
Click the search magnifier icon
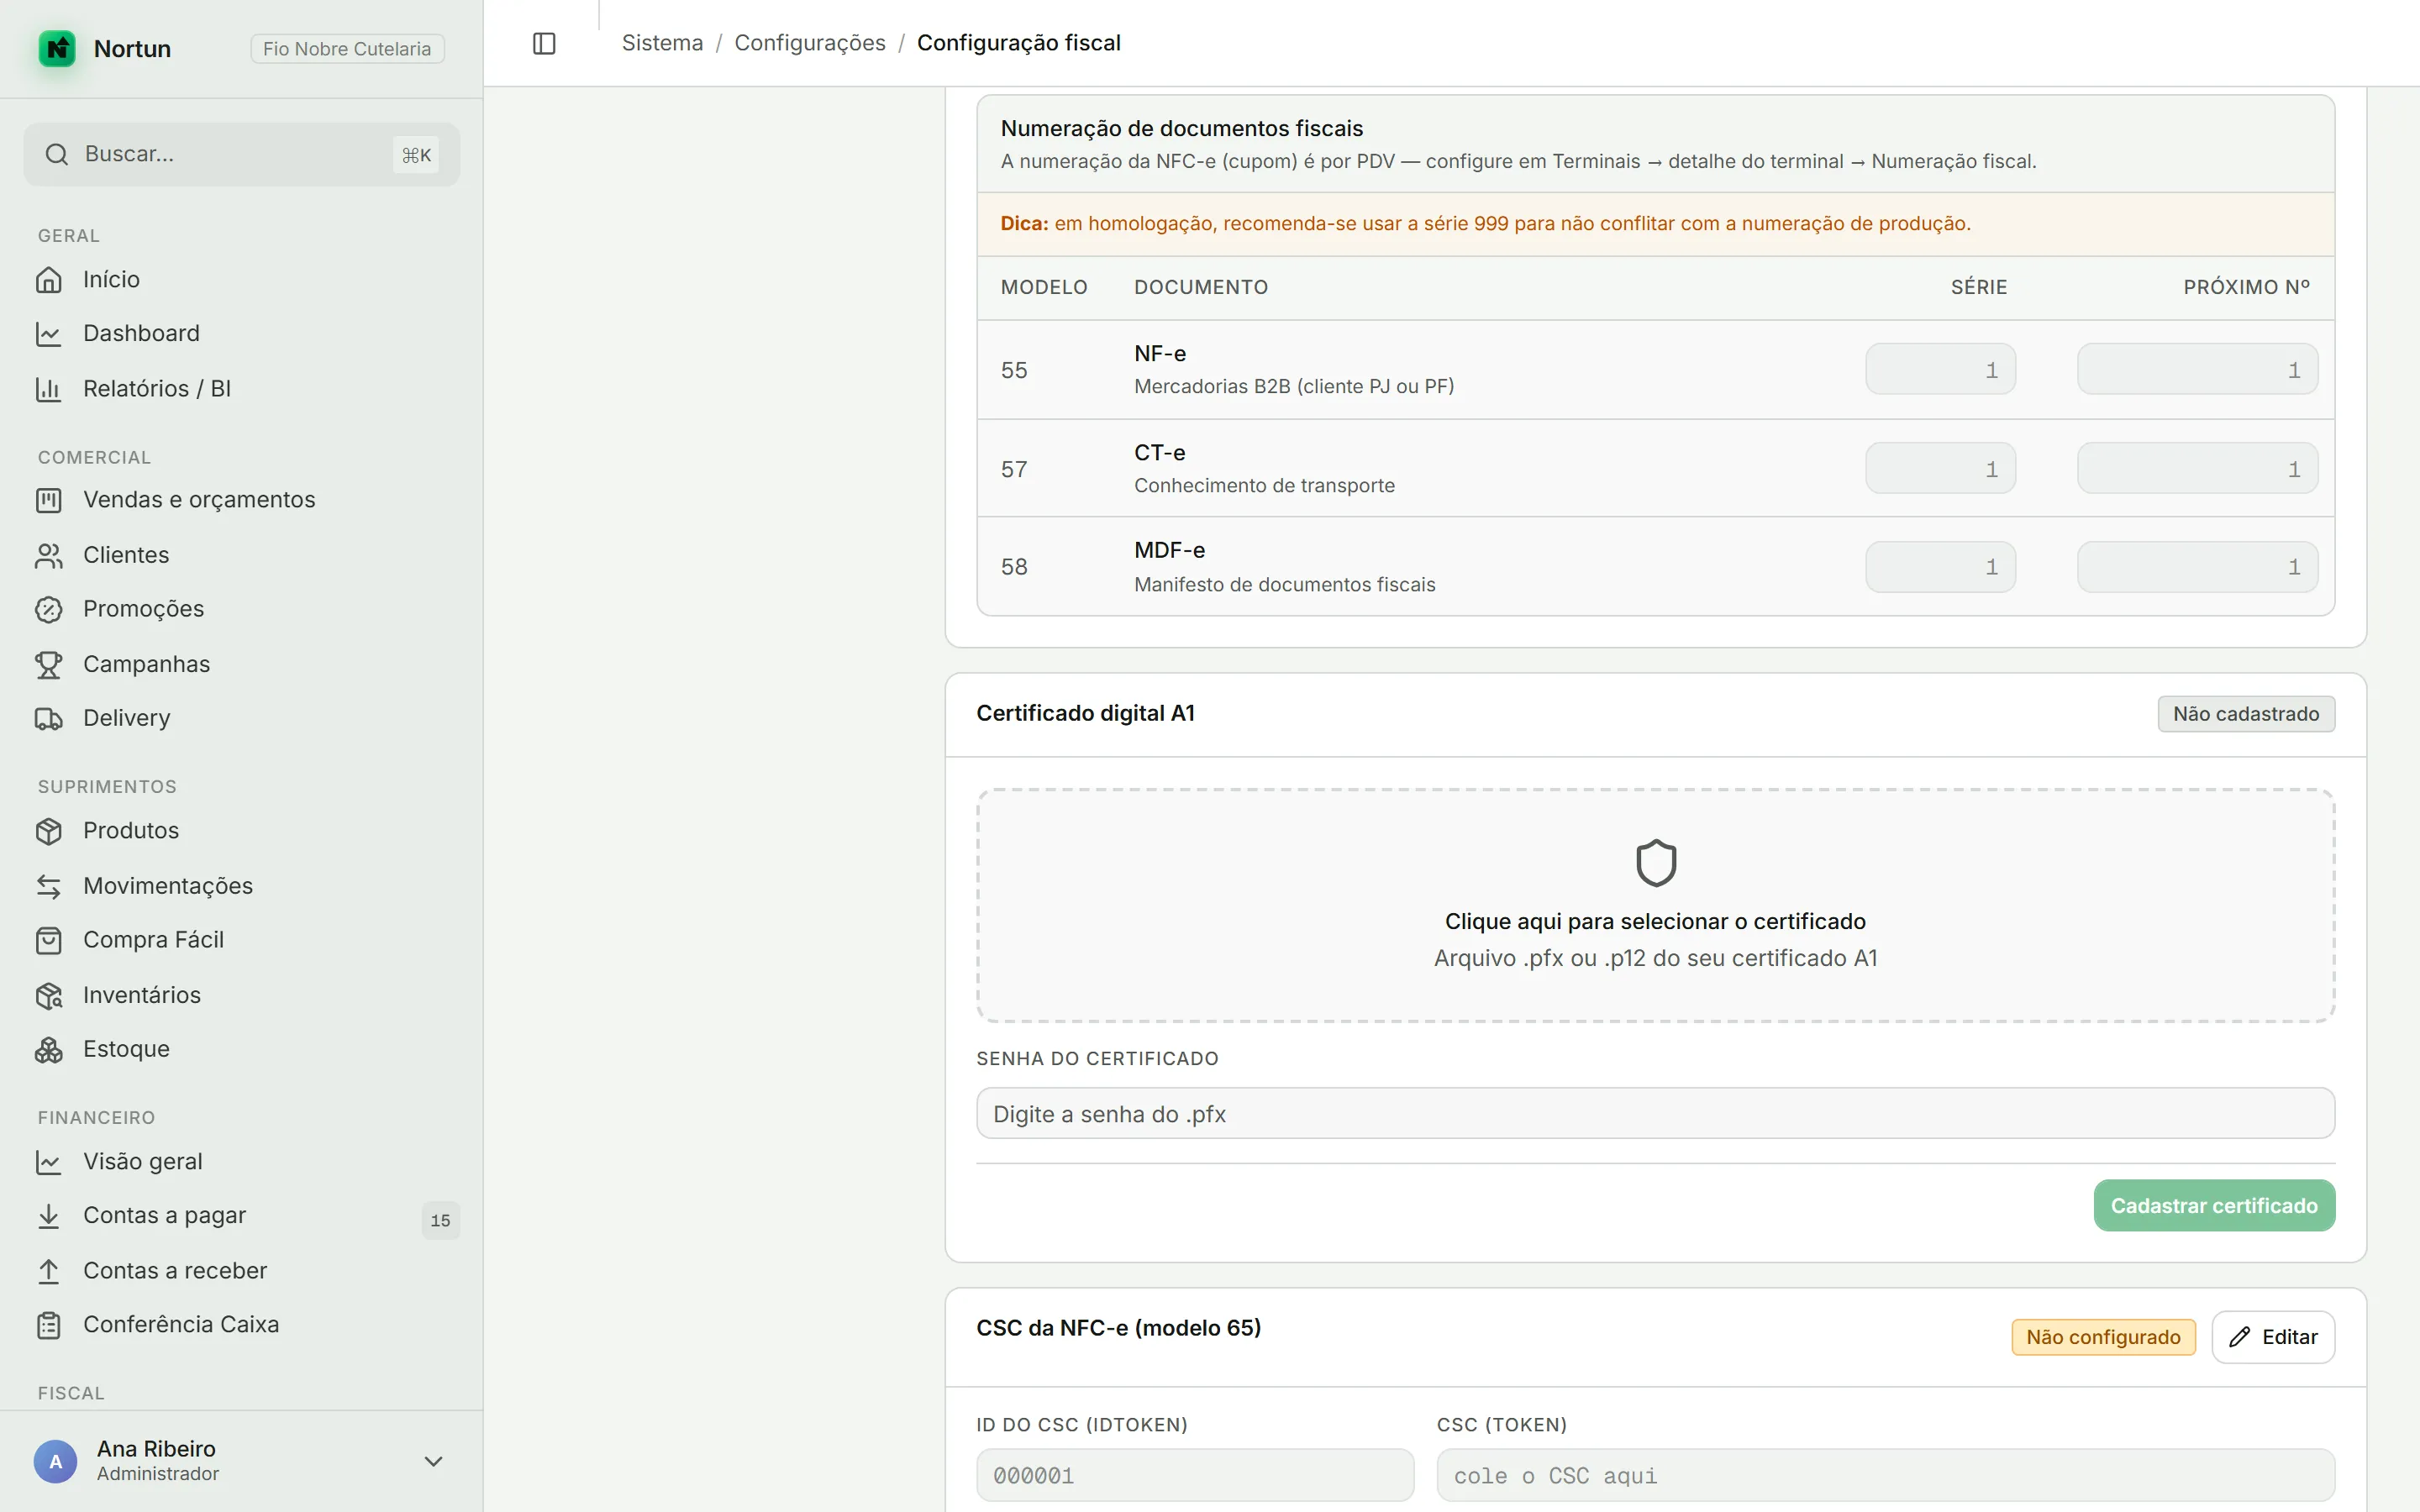click(x=57, y=154)
